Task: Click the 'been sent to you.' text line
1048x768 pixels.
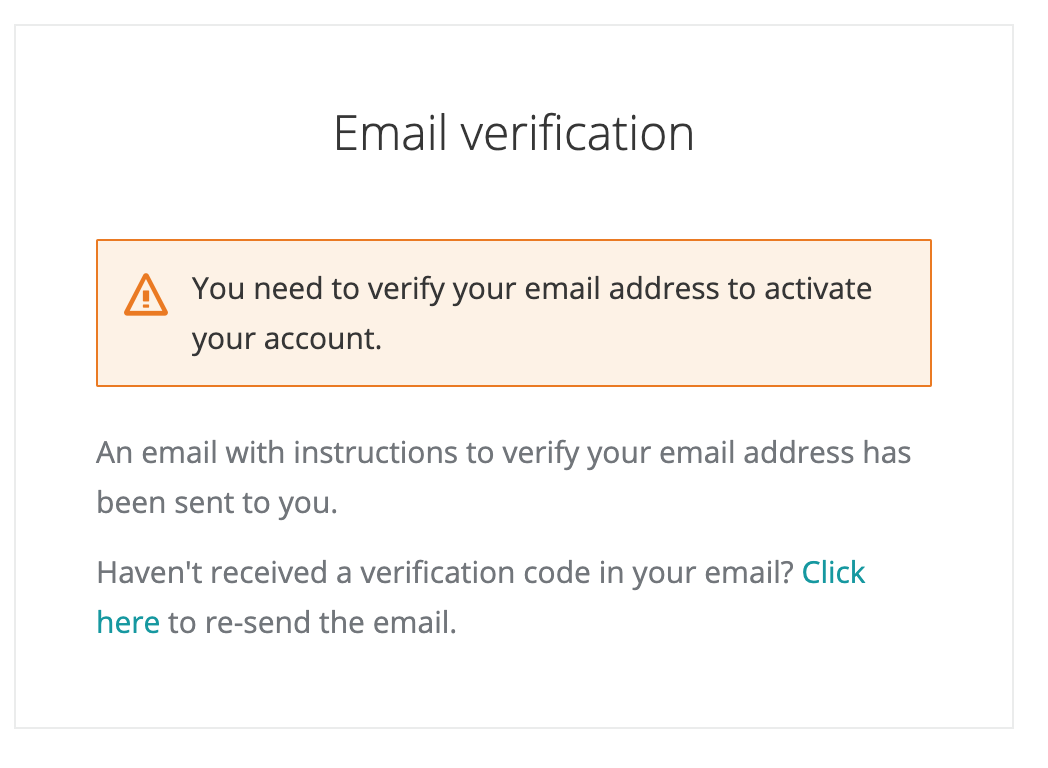Action: tap(217, 503)
